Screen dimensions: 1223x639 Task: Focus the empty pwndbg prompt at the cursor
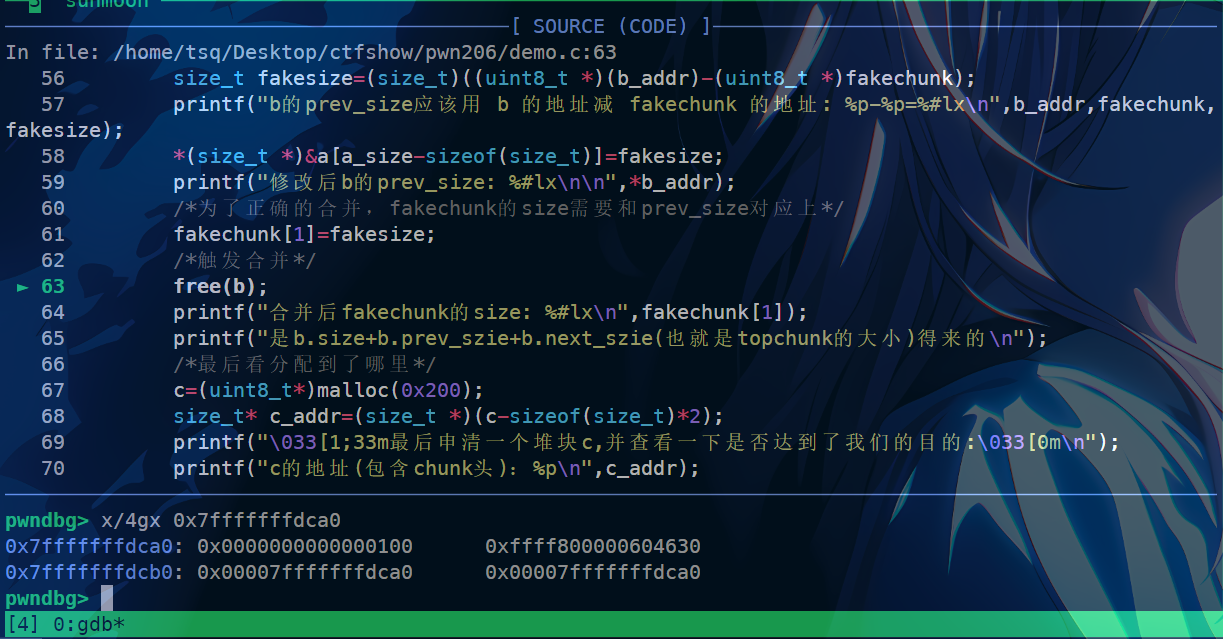point(107,599)
